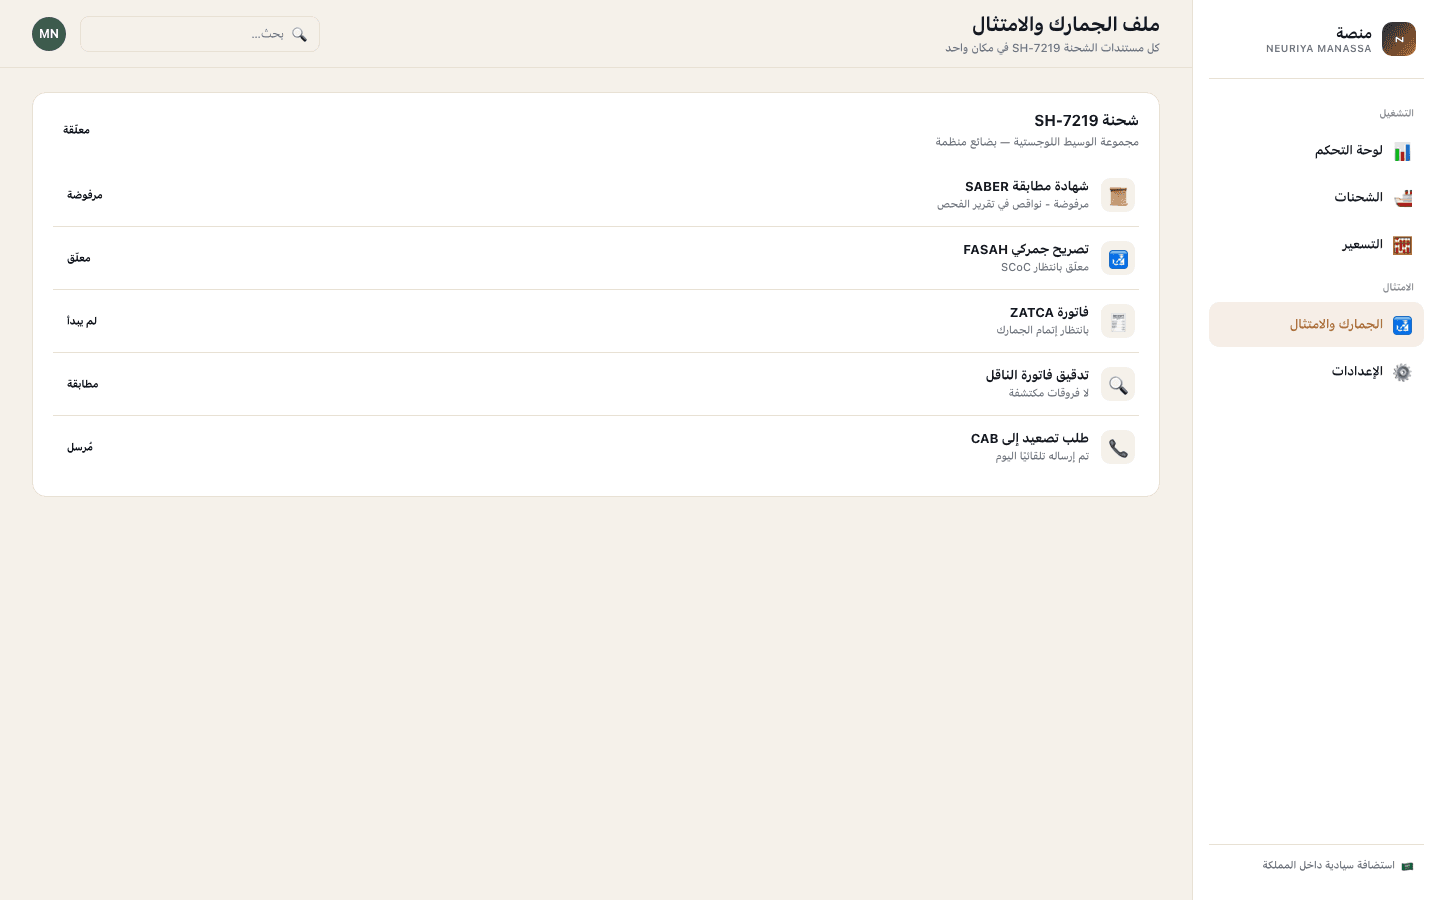
Task: Click the magnifier icon in search box
Action: coord(299,34)
